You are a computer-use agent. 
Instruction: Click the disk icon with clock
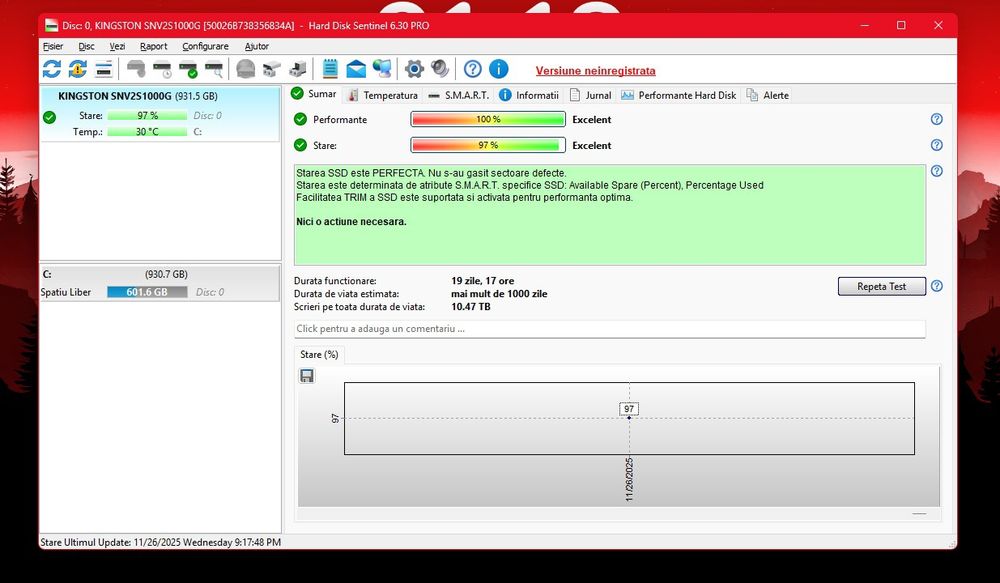click(x=162, y=69)
